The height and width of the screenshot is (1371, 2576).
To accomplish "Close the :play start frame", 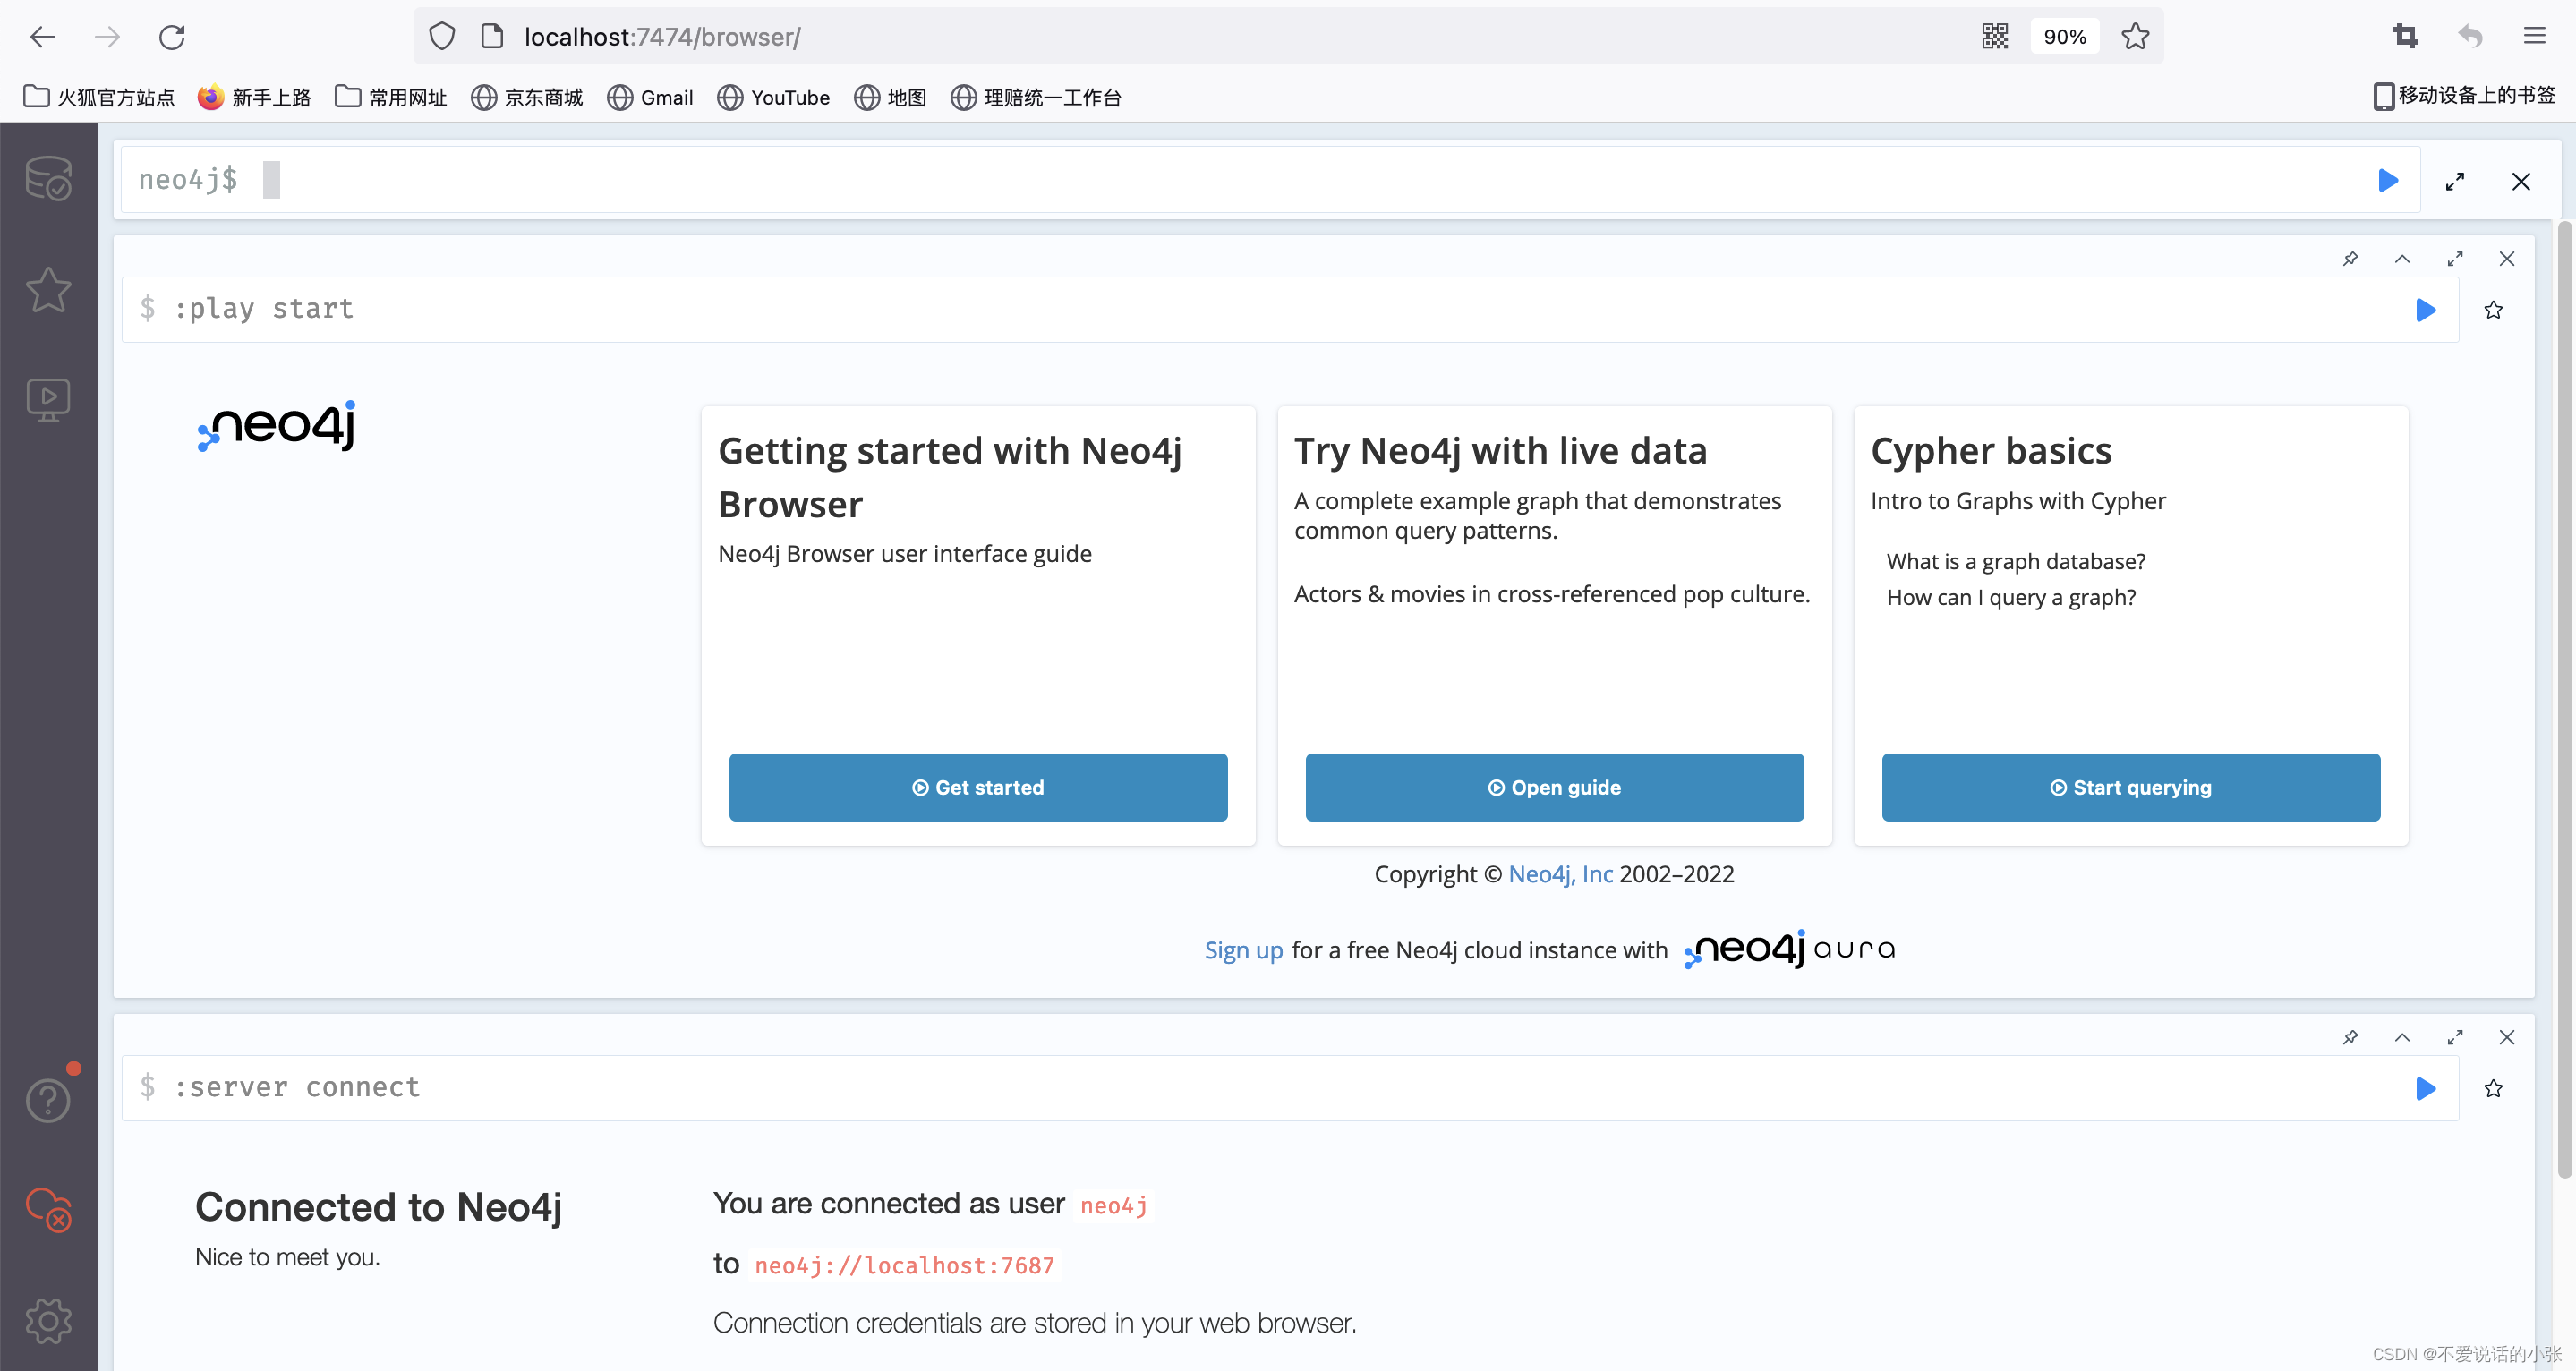I will 2507,259.
